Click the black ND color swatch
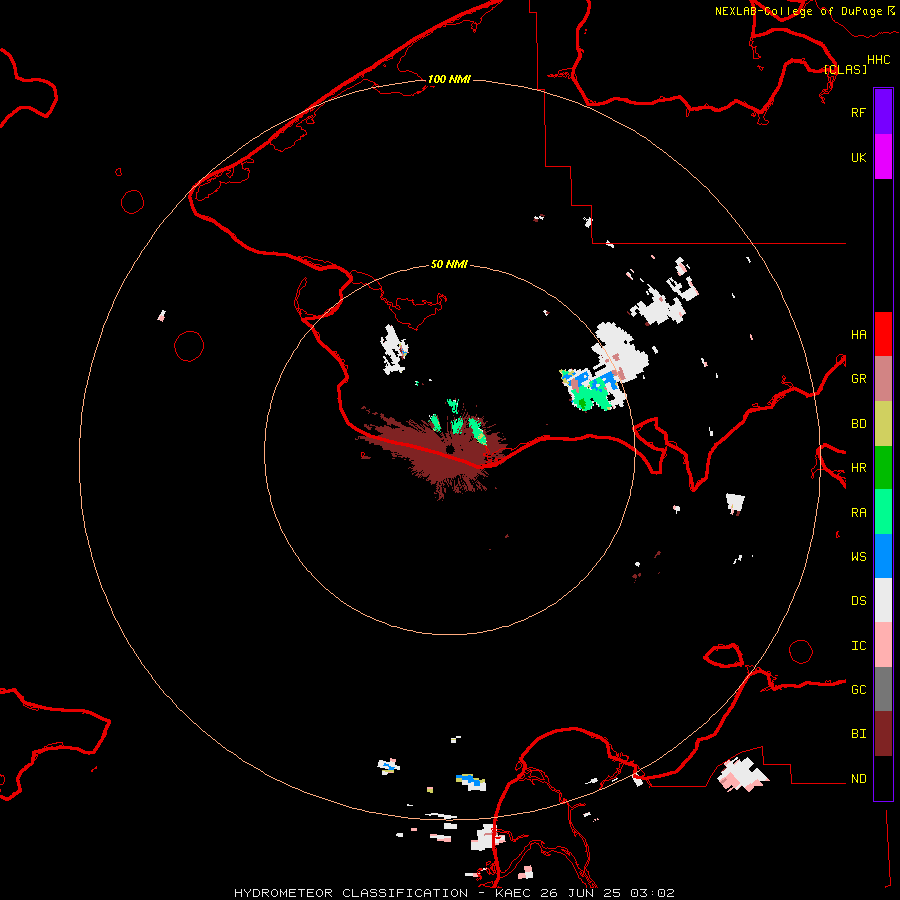900x900 pixels. 883,778
